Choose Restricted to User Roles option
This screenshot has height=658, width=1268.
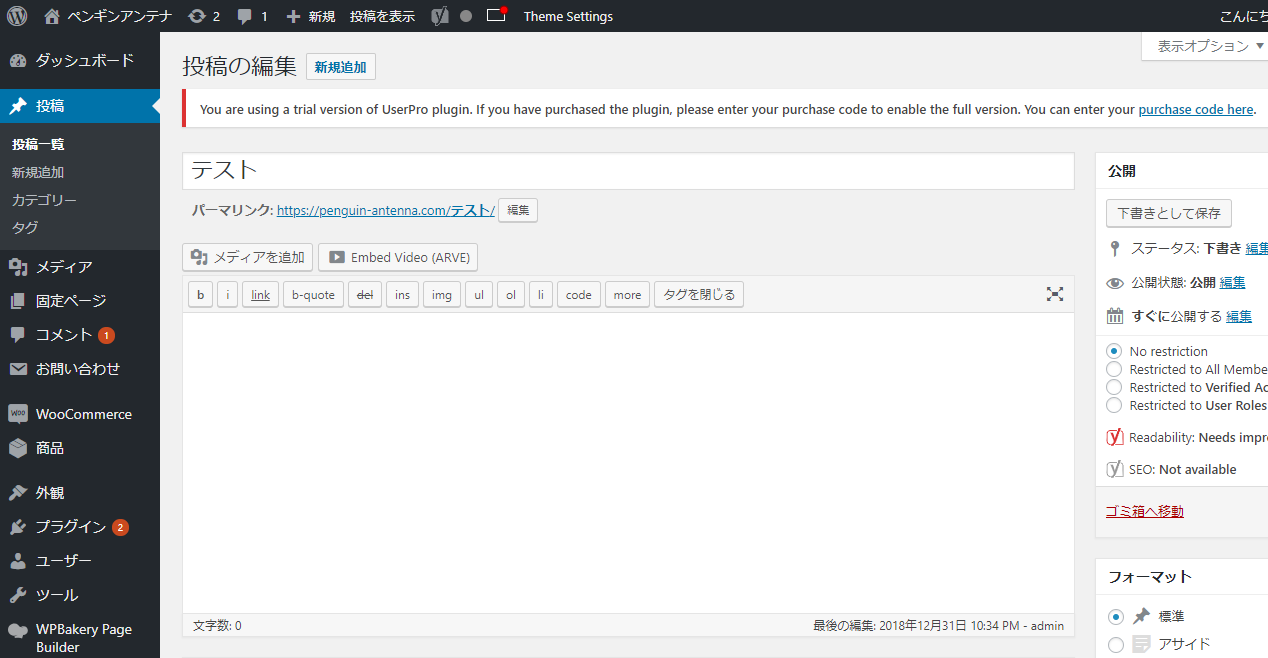[x=1115, y=405]
